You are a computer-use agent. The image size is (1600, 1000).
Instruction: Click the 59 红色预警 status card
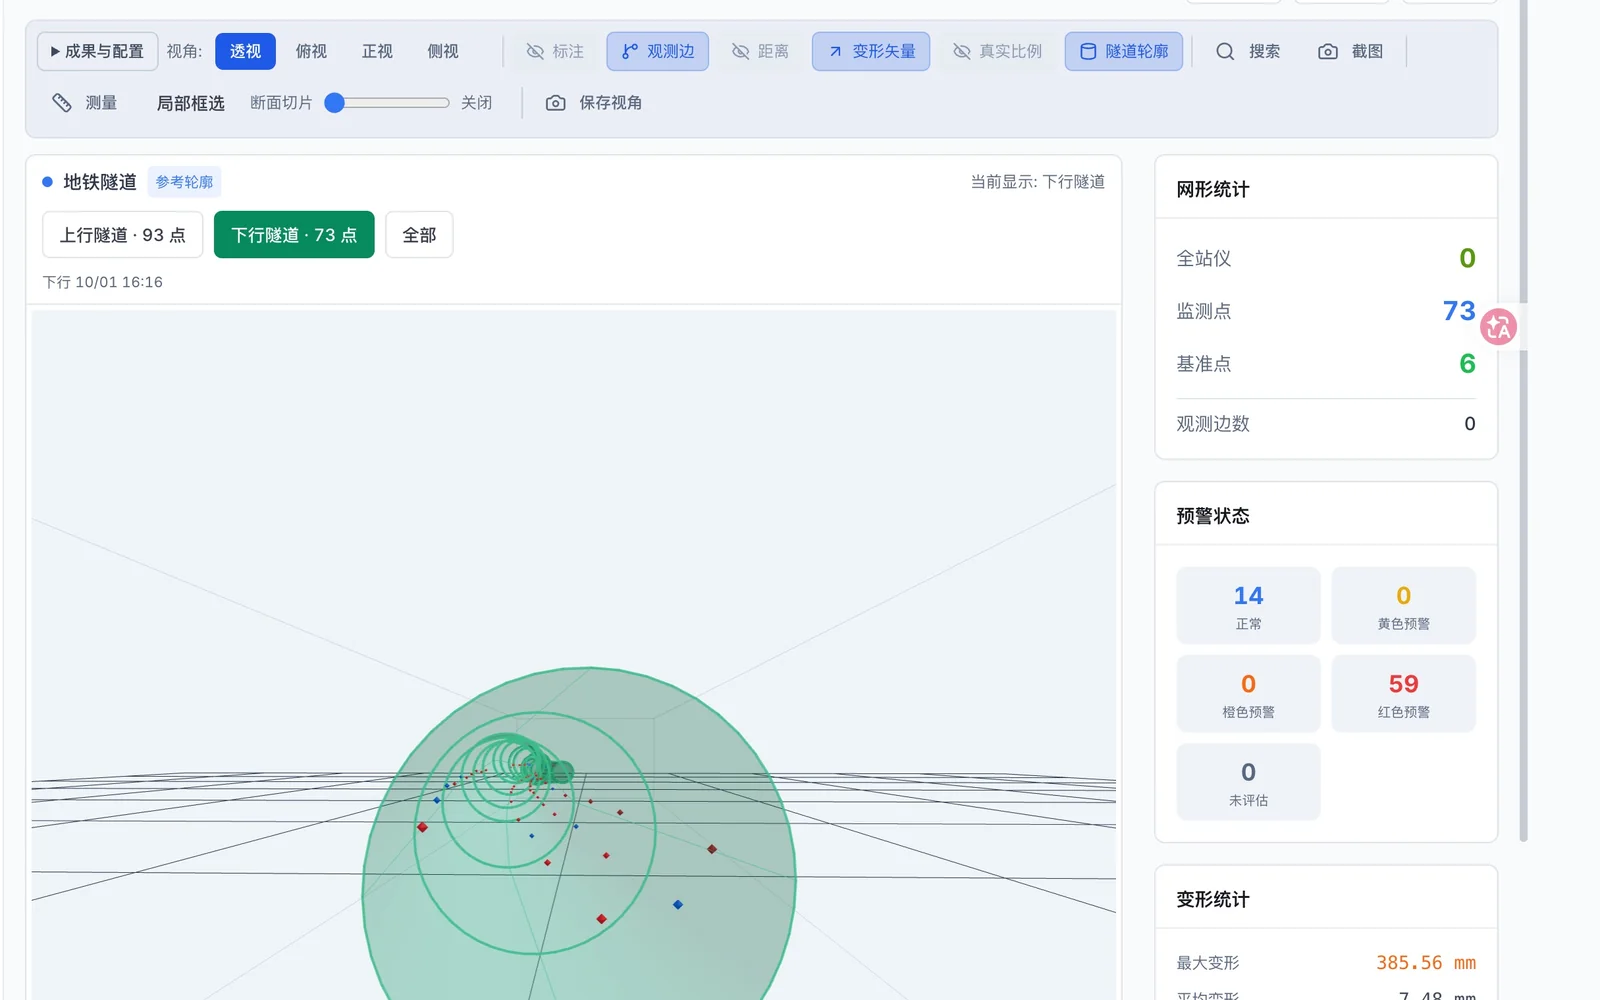click(1403, 694)
